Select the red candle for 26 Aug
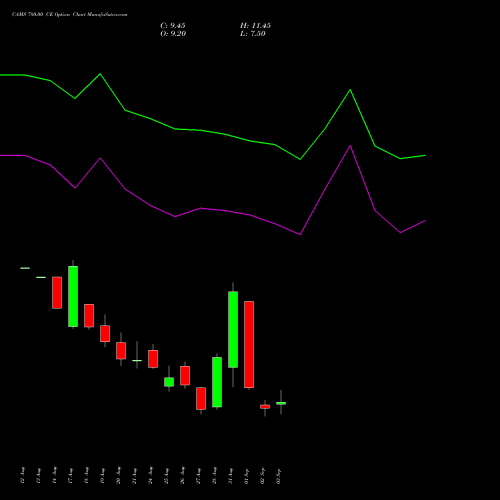Image resolution: width=500 pixels, height=500 pixels. [185, 375]
